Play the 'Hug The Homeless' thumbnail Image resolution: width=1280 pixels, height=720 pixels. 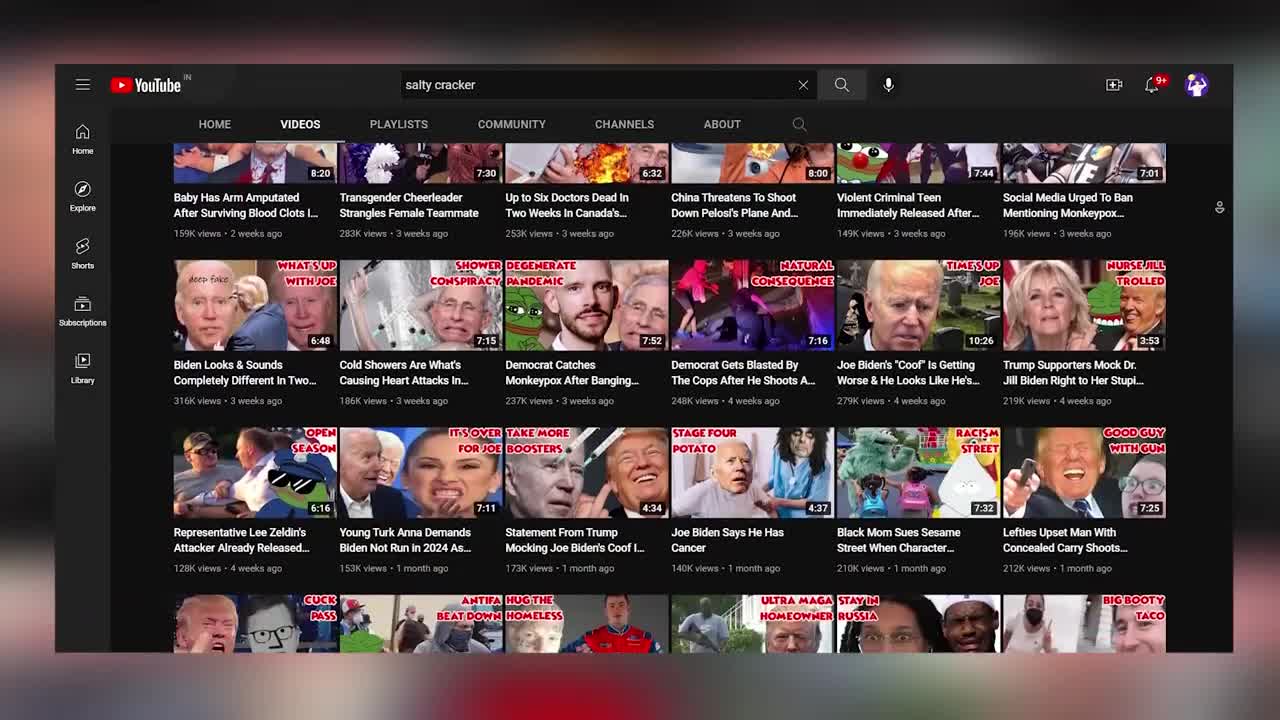click(587, 624)
